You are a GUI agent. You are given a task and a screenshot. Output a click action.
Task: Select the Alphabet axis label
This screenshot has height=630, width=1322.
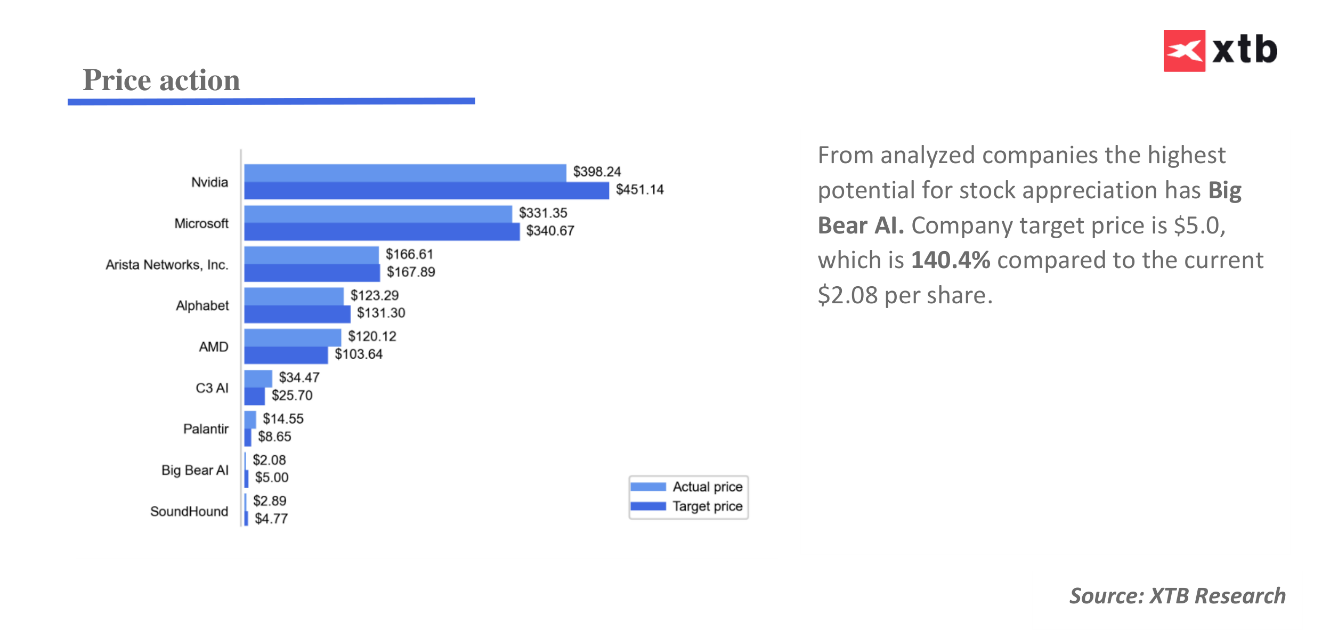(202, 306)
